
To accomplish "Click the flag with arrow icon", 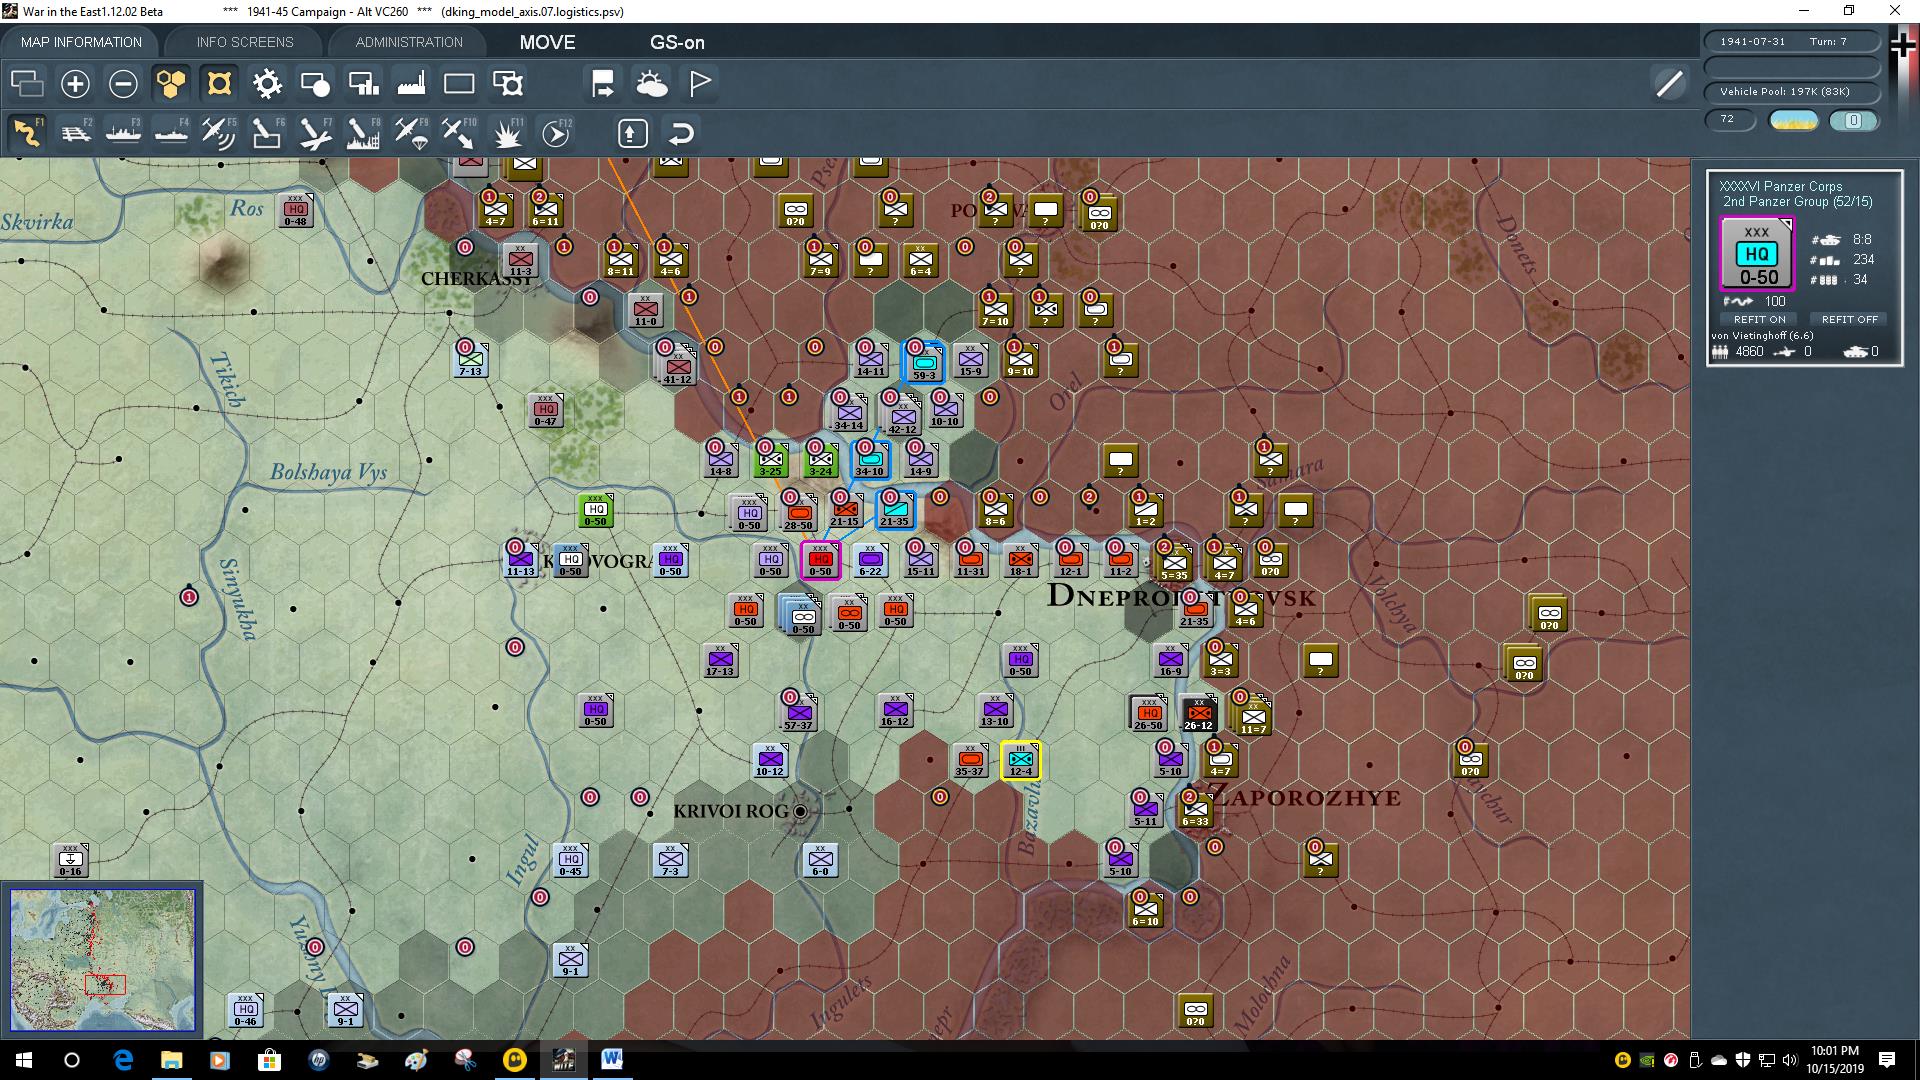I will coord(603,83).
